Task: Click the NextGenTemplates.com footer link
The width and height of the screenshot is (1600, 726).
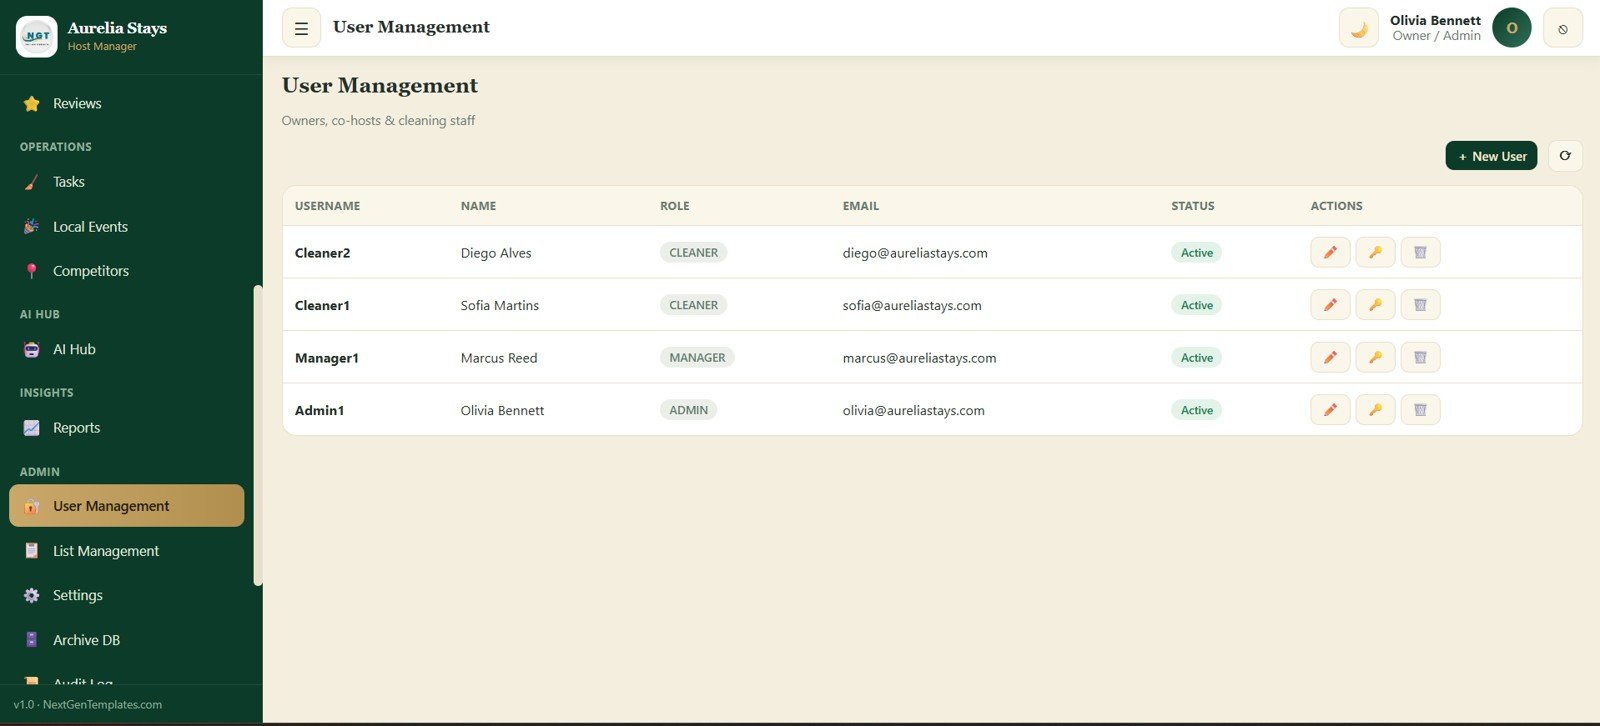Action: [x=102, y=705]
